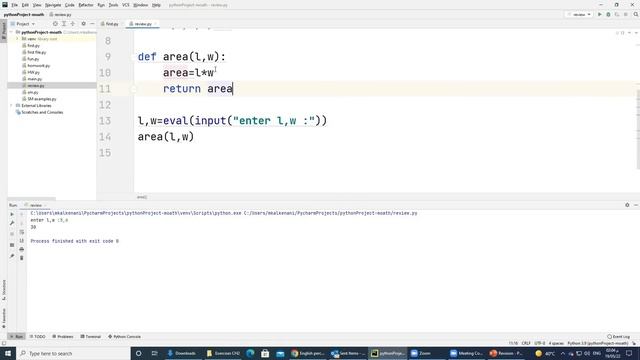The image size is (640, 360).
Task: Open SM examples.py in project tree
Action: click(42, 99)
